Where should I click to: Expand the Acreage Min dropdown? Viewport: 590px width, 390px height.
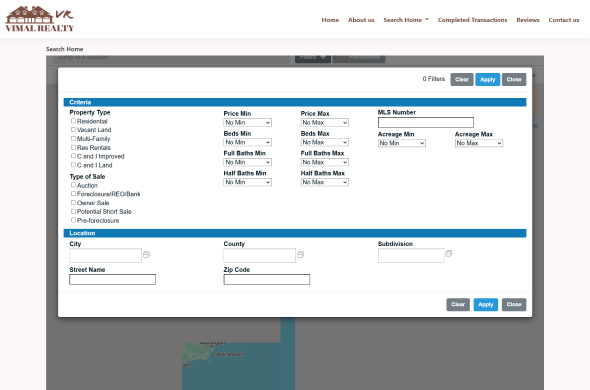(x=401, y=143)
